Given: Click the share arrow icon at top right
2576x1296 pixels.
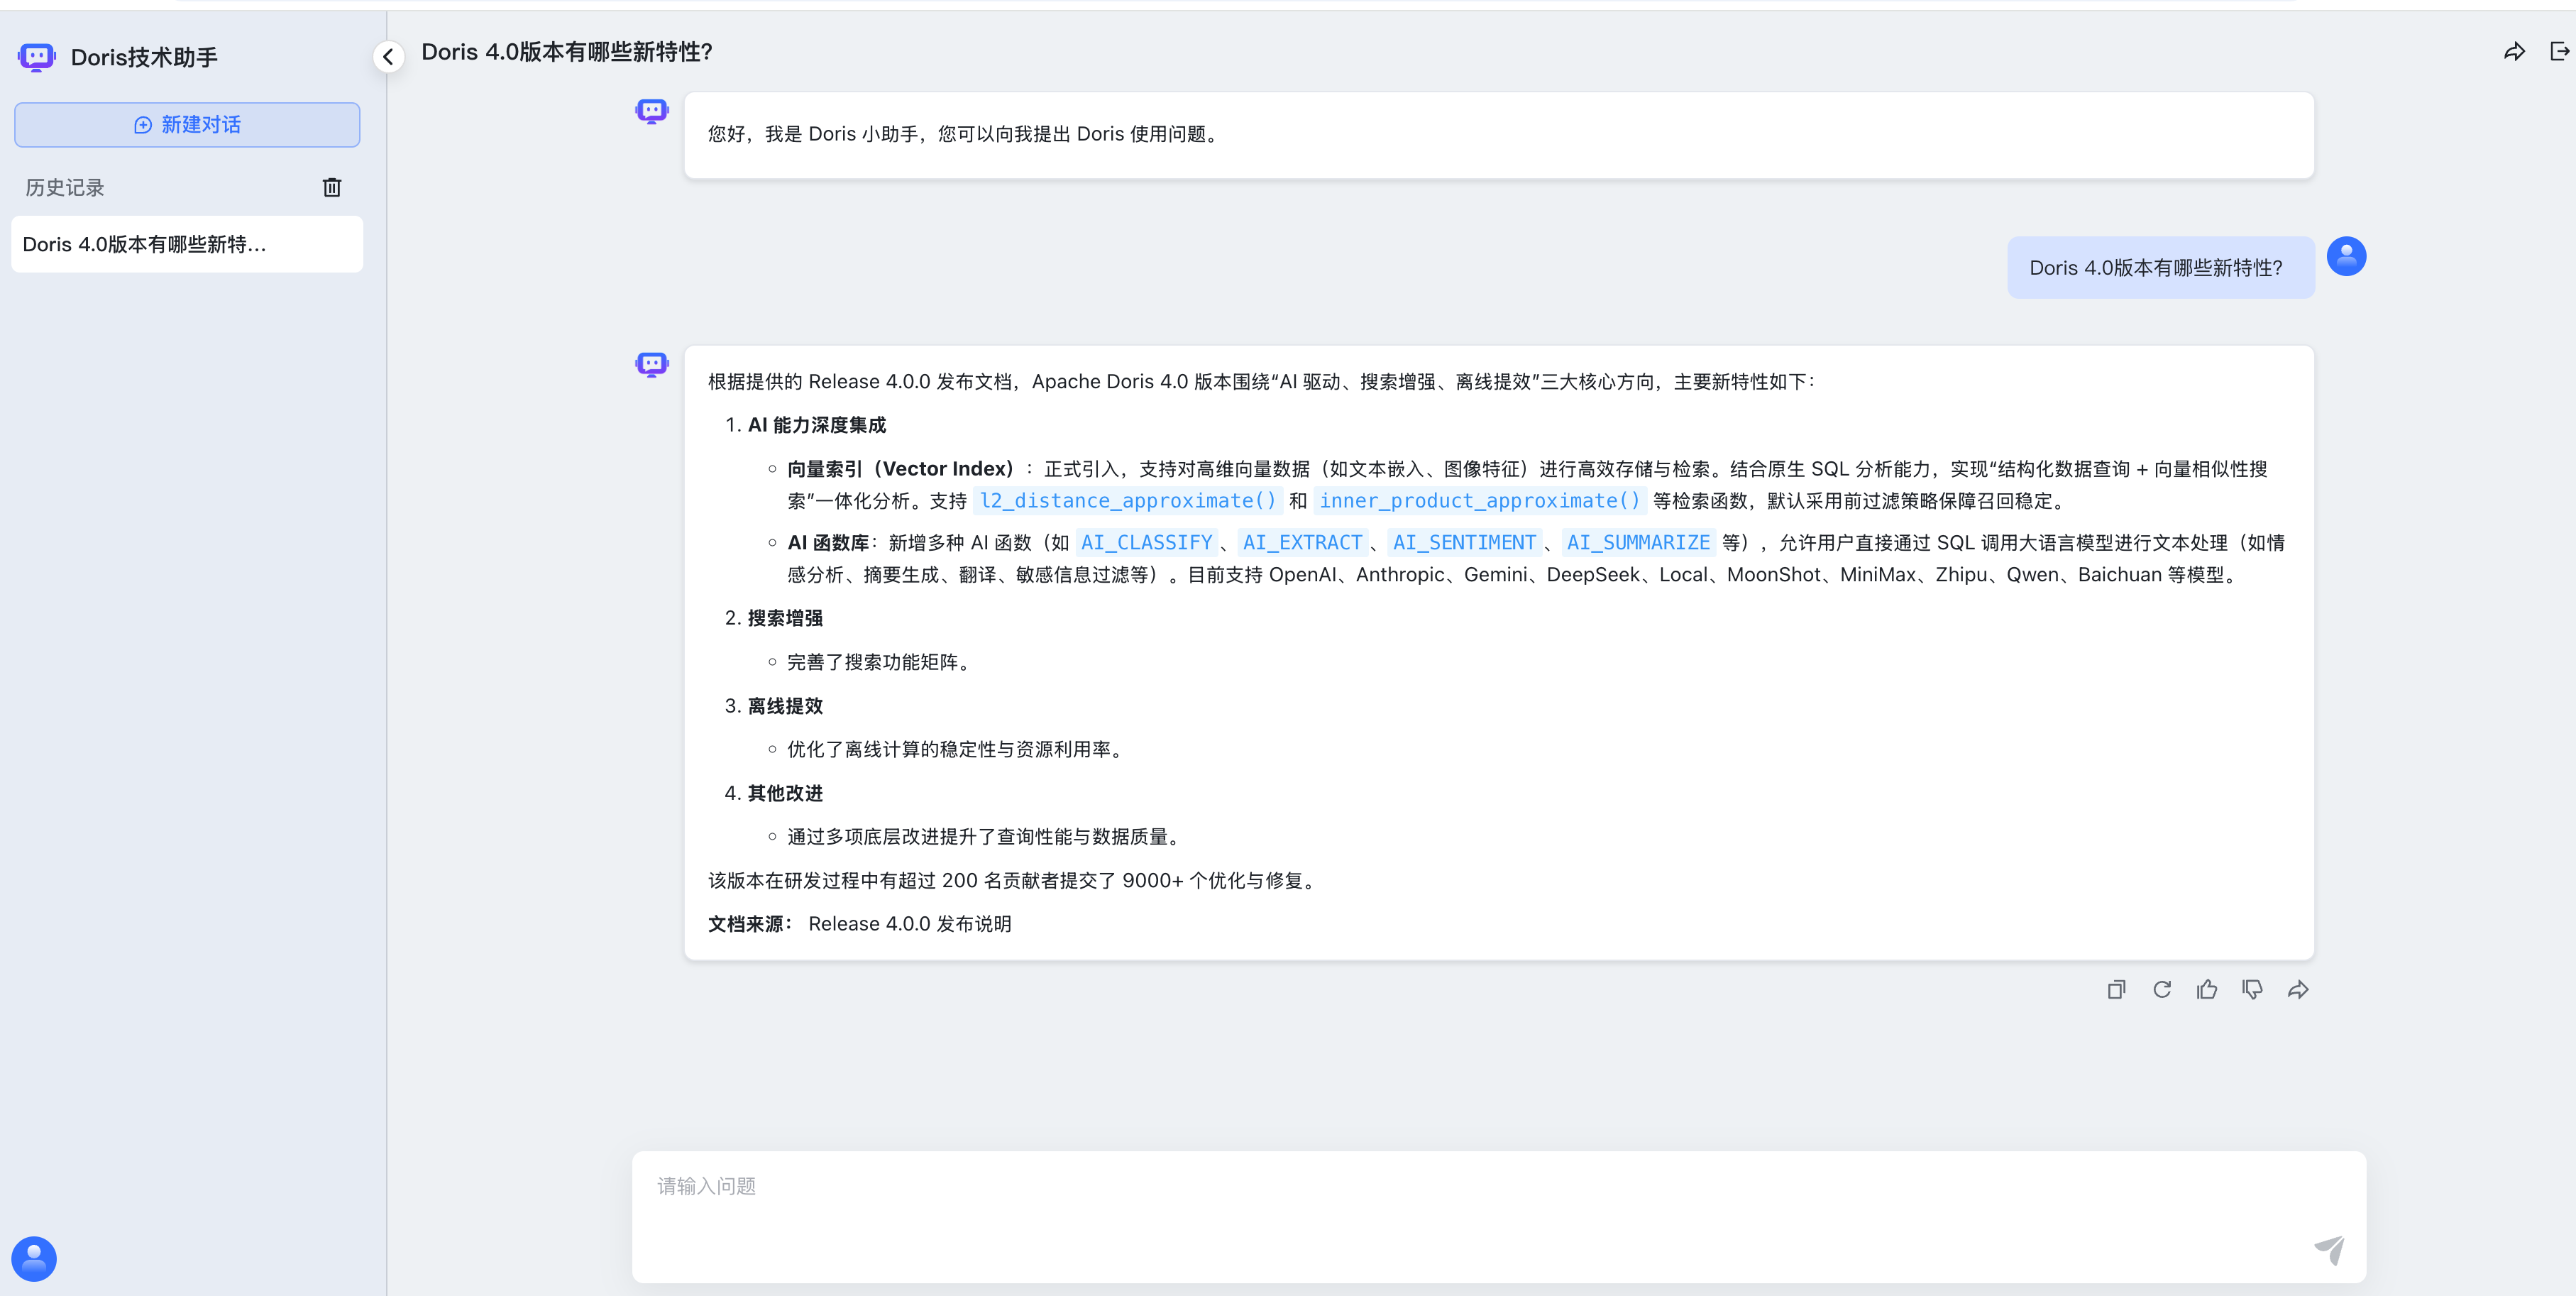Looking at the screenshot, I should (x=2514, y=52).
